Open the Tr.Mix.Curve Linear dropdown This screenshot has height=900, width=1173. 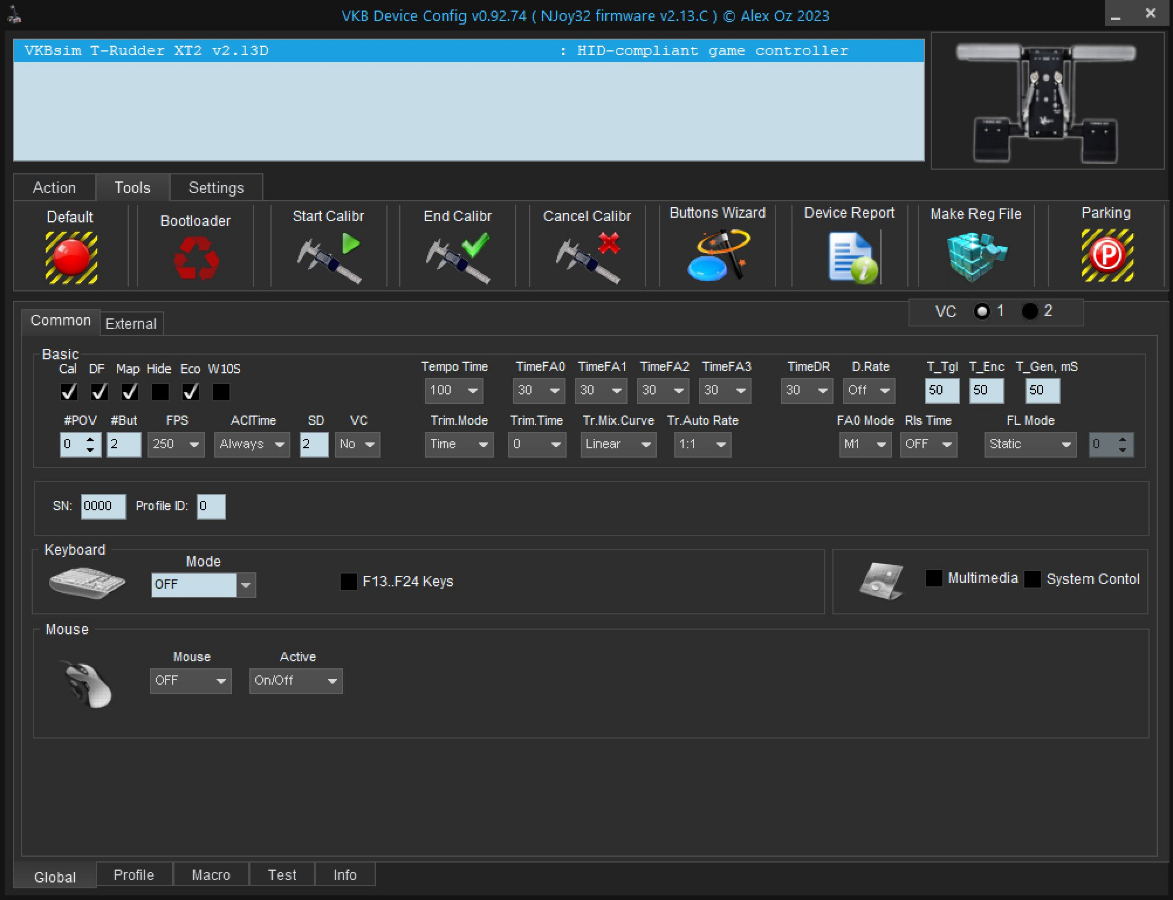pyautogui.click(x=619, y=444)
